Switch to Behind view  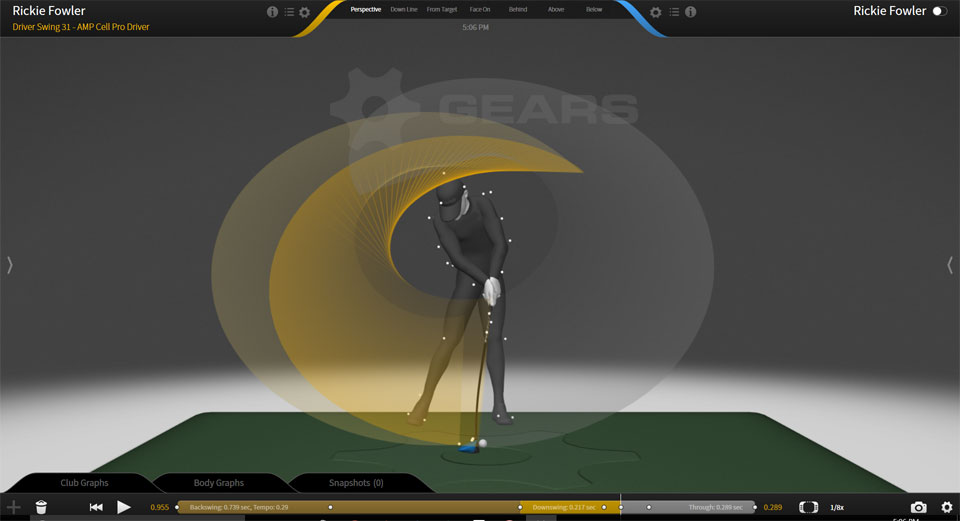pos(518,9)
